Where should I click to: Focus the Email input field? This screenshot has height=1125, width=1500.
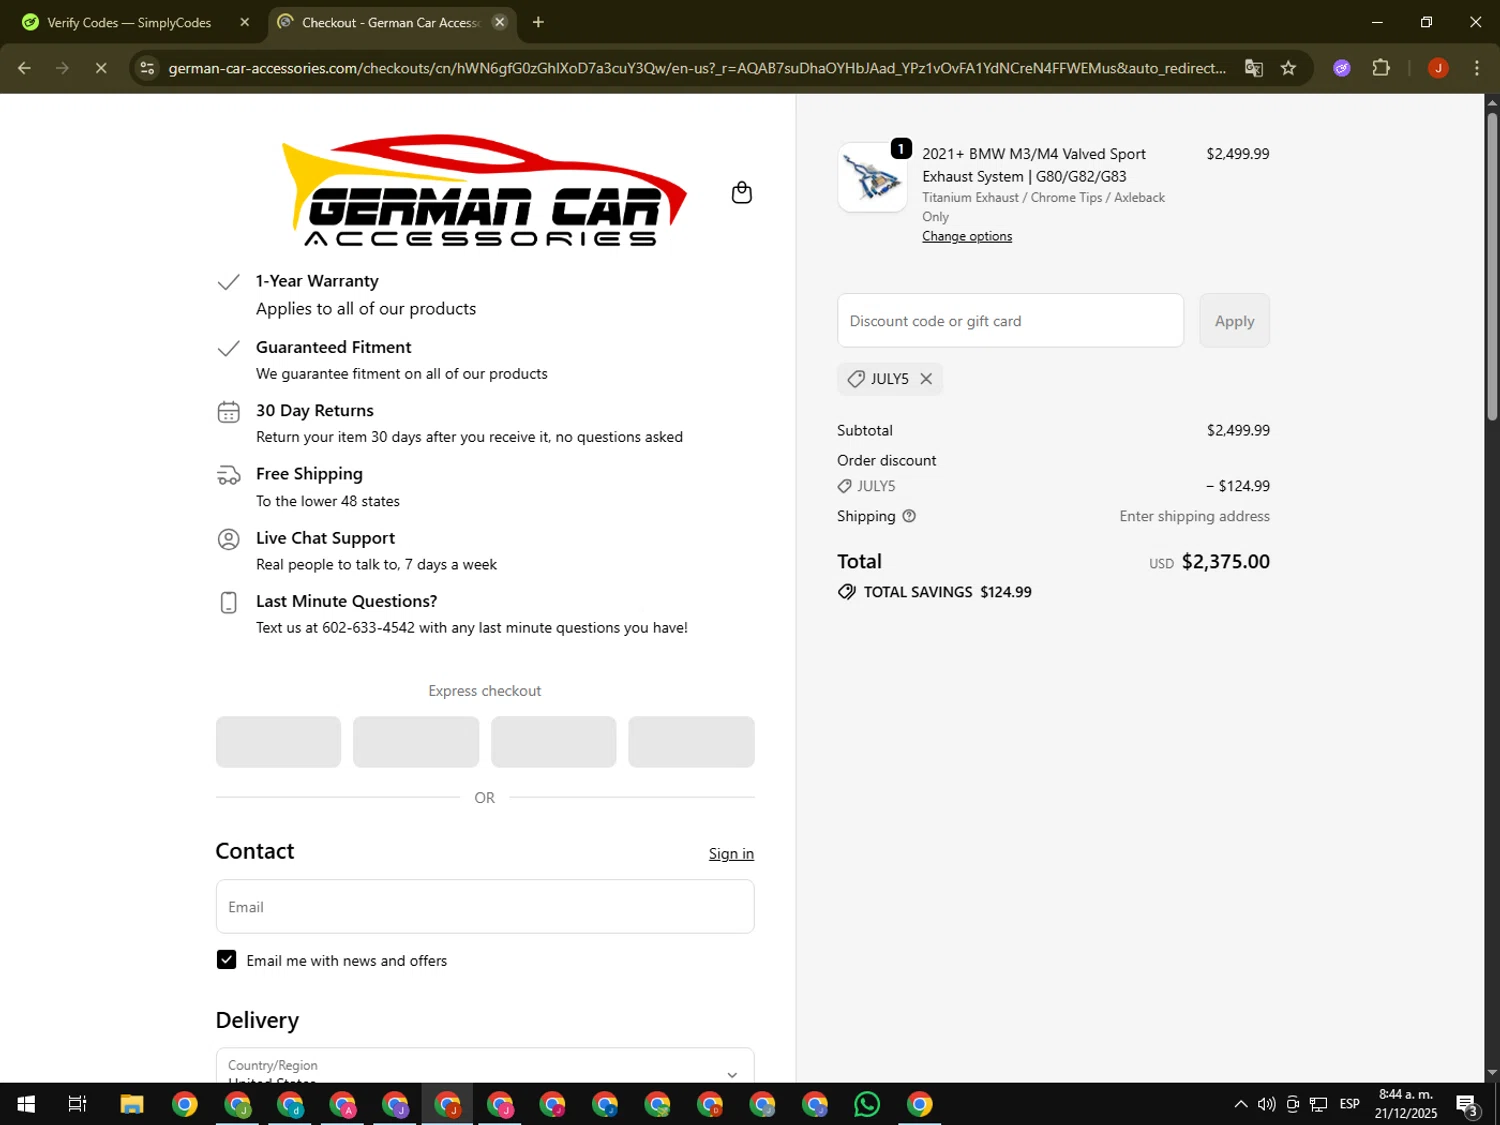485,907
